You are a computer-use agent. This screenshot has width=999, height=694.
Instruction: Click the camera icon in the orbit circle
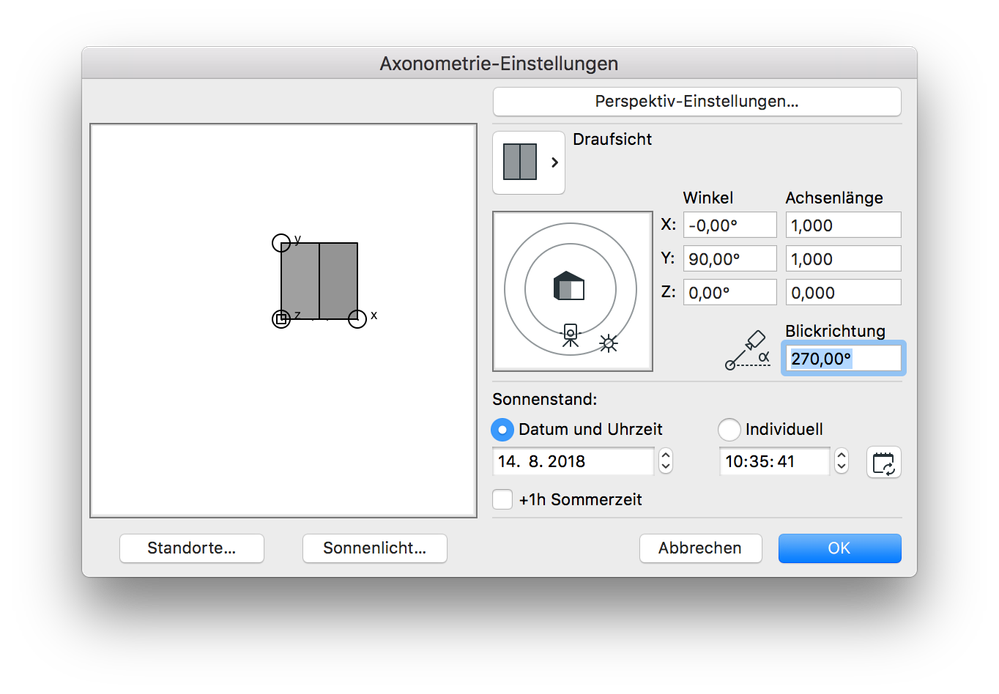coord(570,335)
